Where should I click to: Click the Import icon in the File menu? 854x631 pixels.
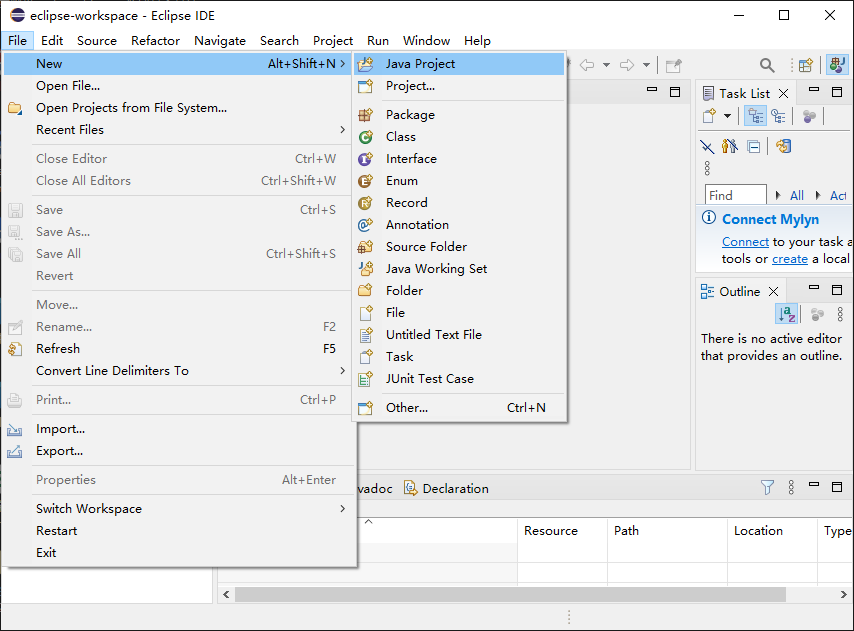(15, 430)
